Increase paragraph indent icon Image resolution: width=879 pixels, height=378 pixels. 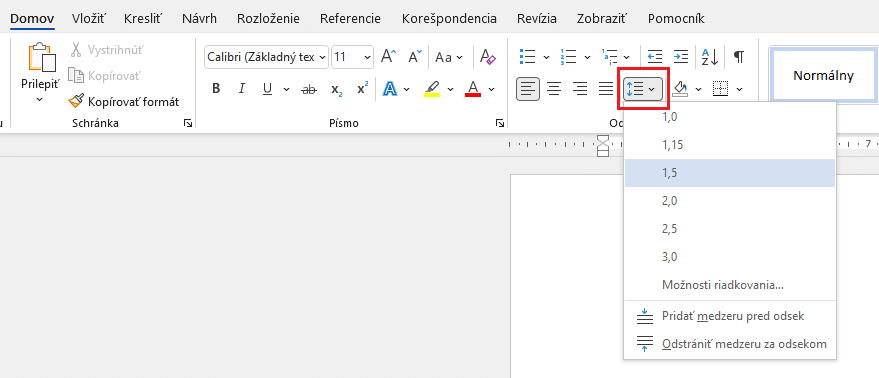(681, 57)
